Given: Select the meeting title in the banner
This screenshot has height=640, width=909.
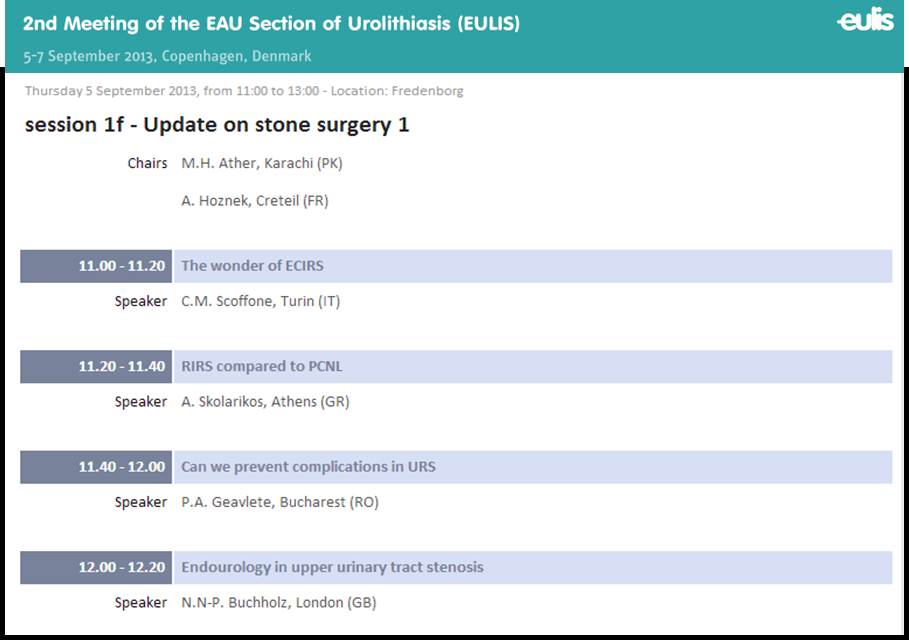Looking at the screenshot, I should point(271,23).
